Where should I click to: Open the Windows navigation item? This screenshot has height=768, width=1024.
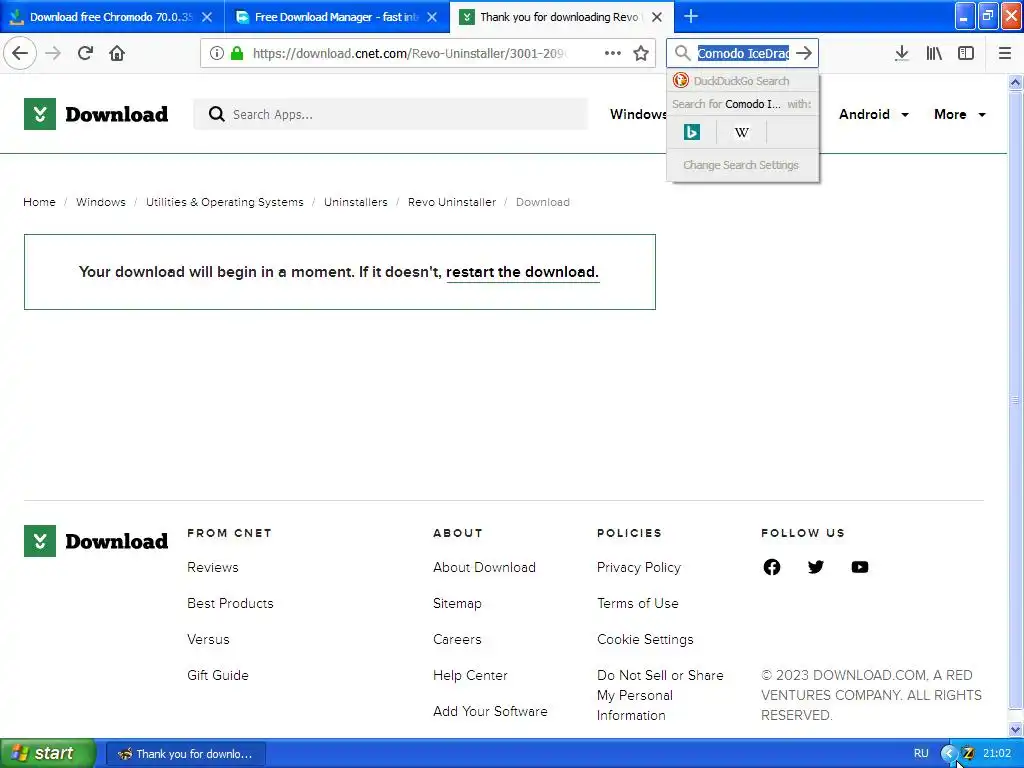[638, 114]
